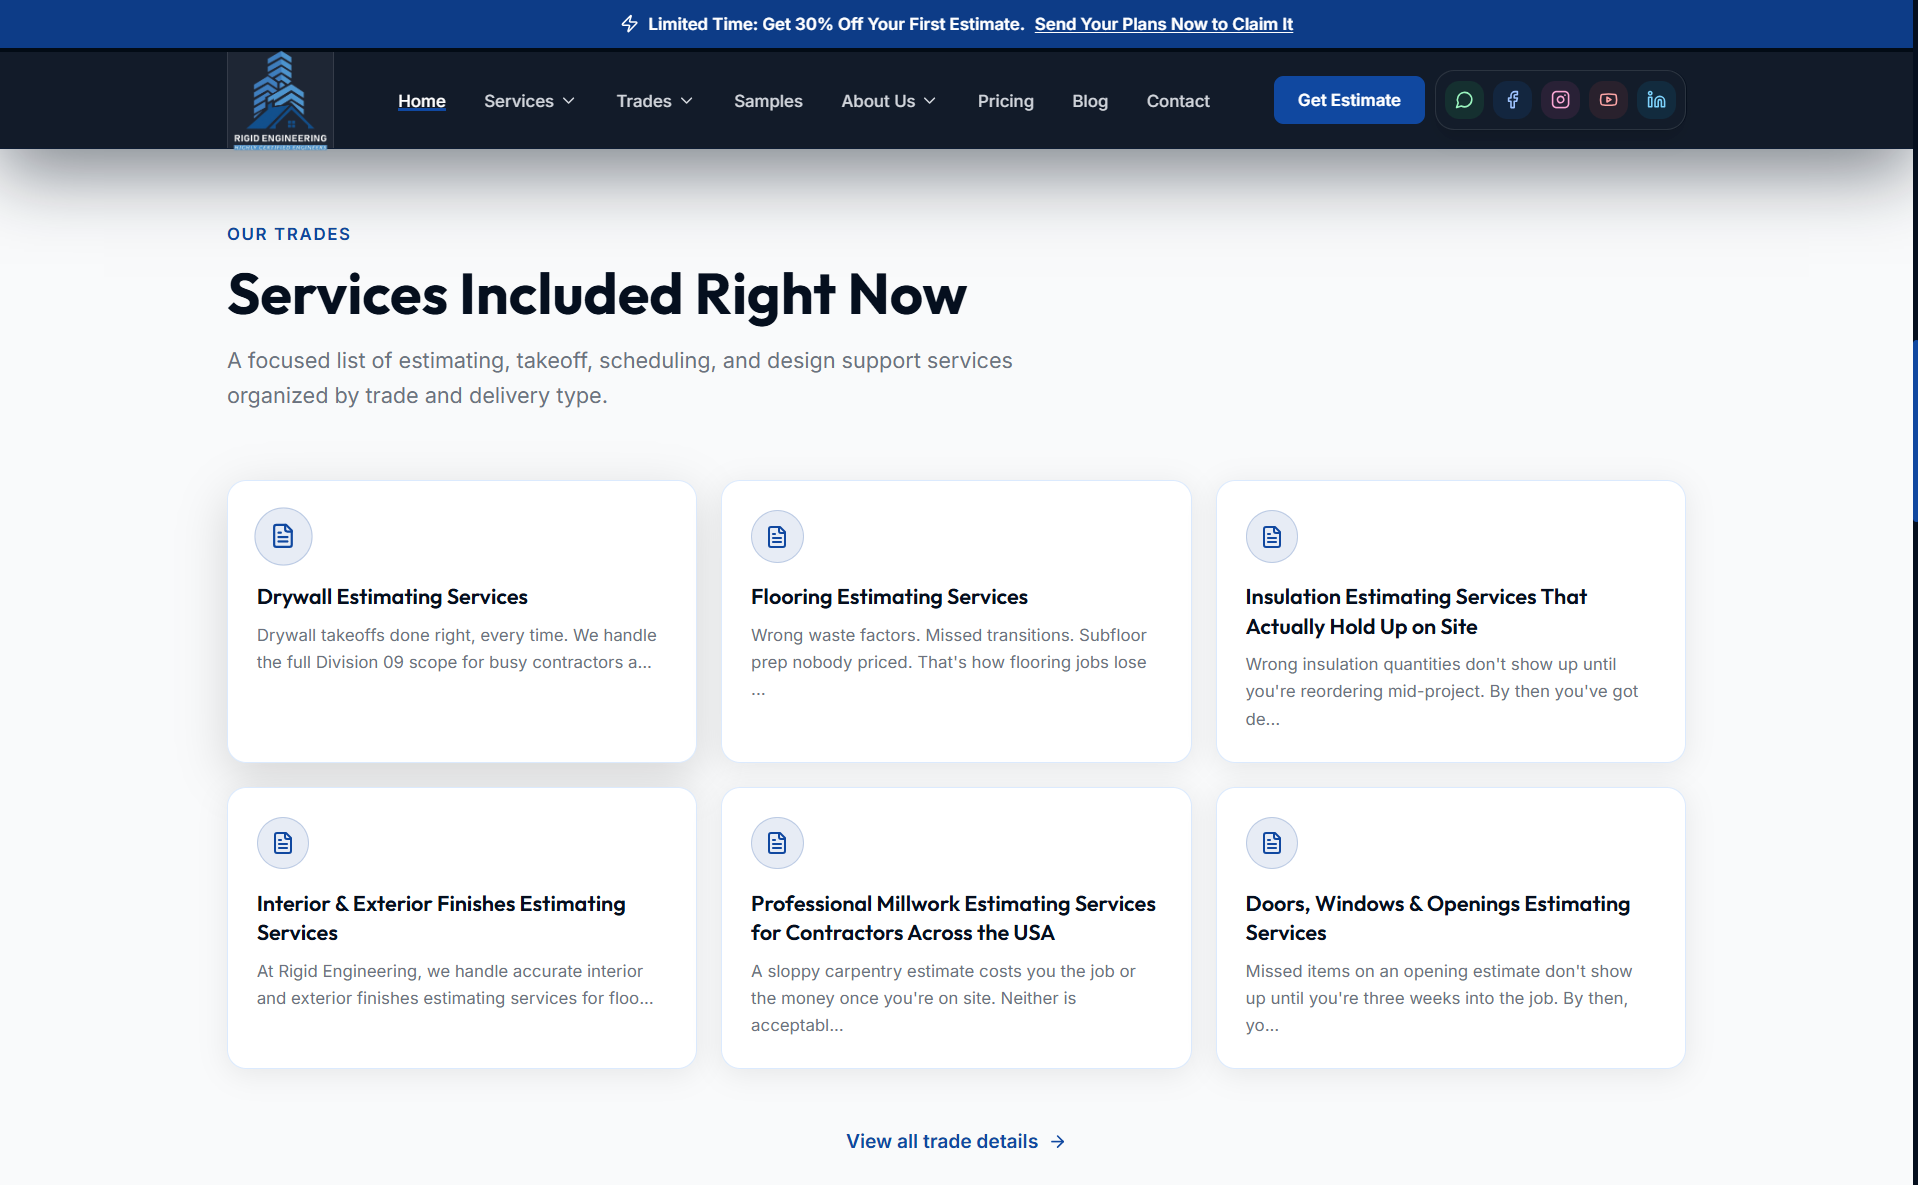The height and width of the screenshot is (1185, 1918).
Task: Click the arrow beside View all trade details
Action: click(x=1058, y=1142)
